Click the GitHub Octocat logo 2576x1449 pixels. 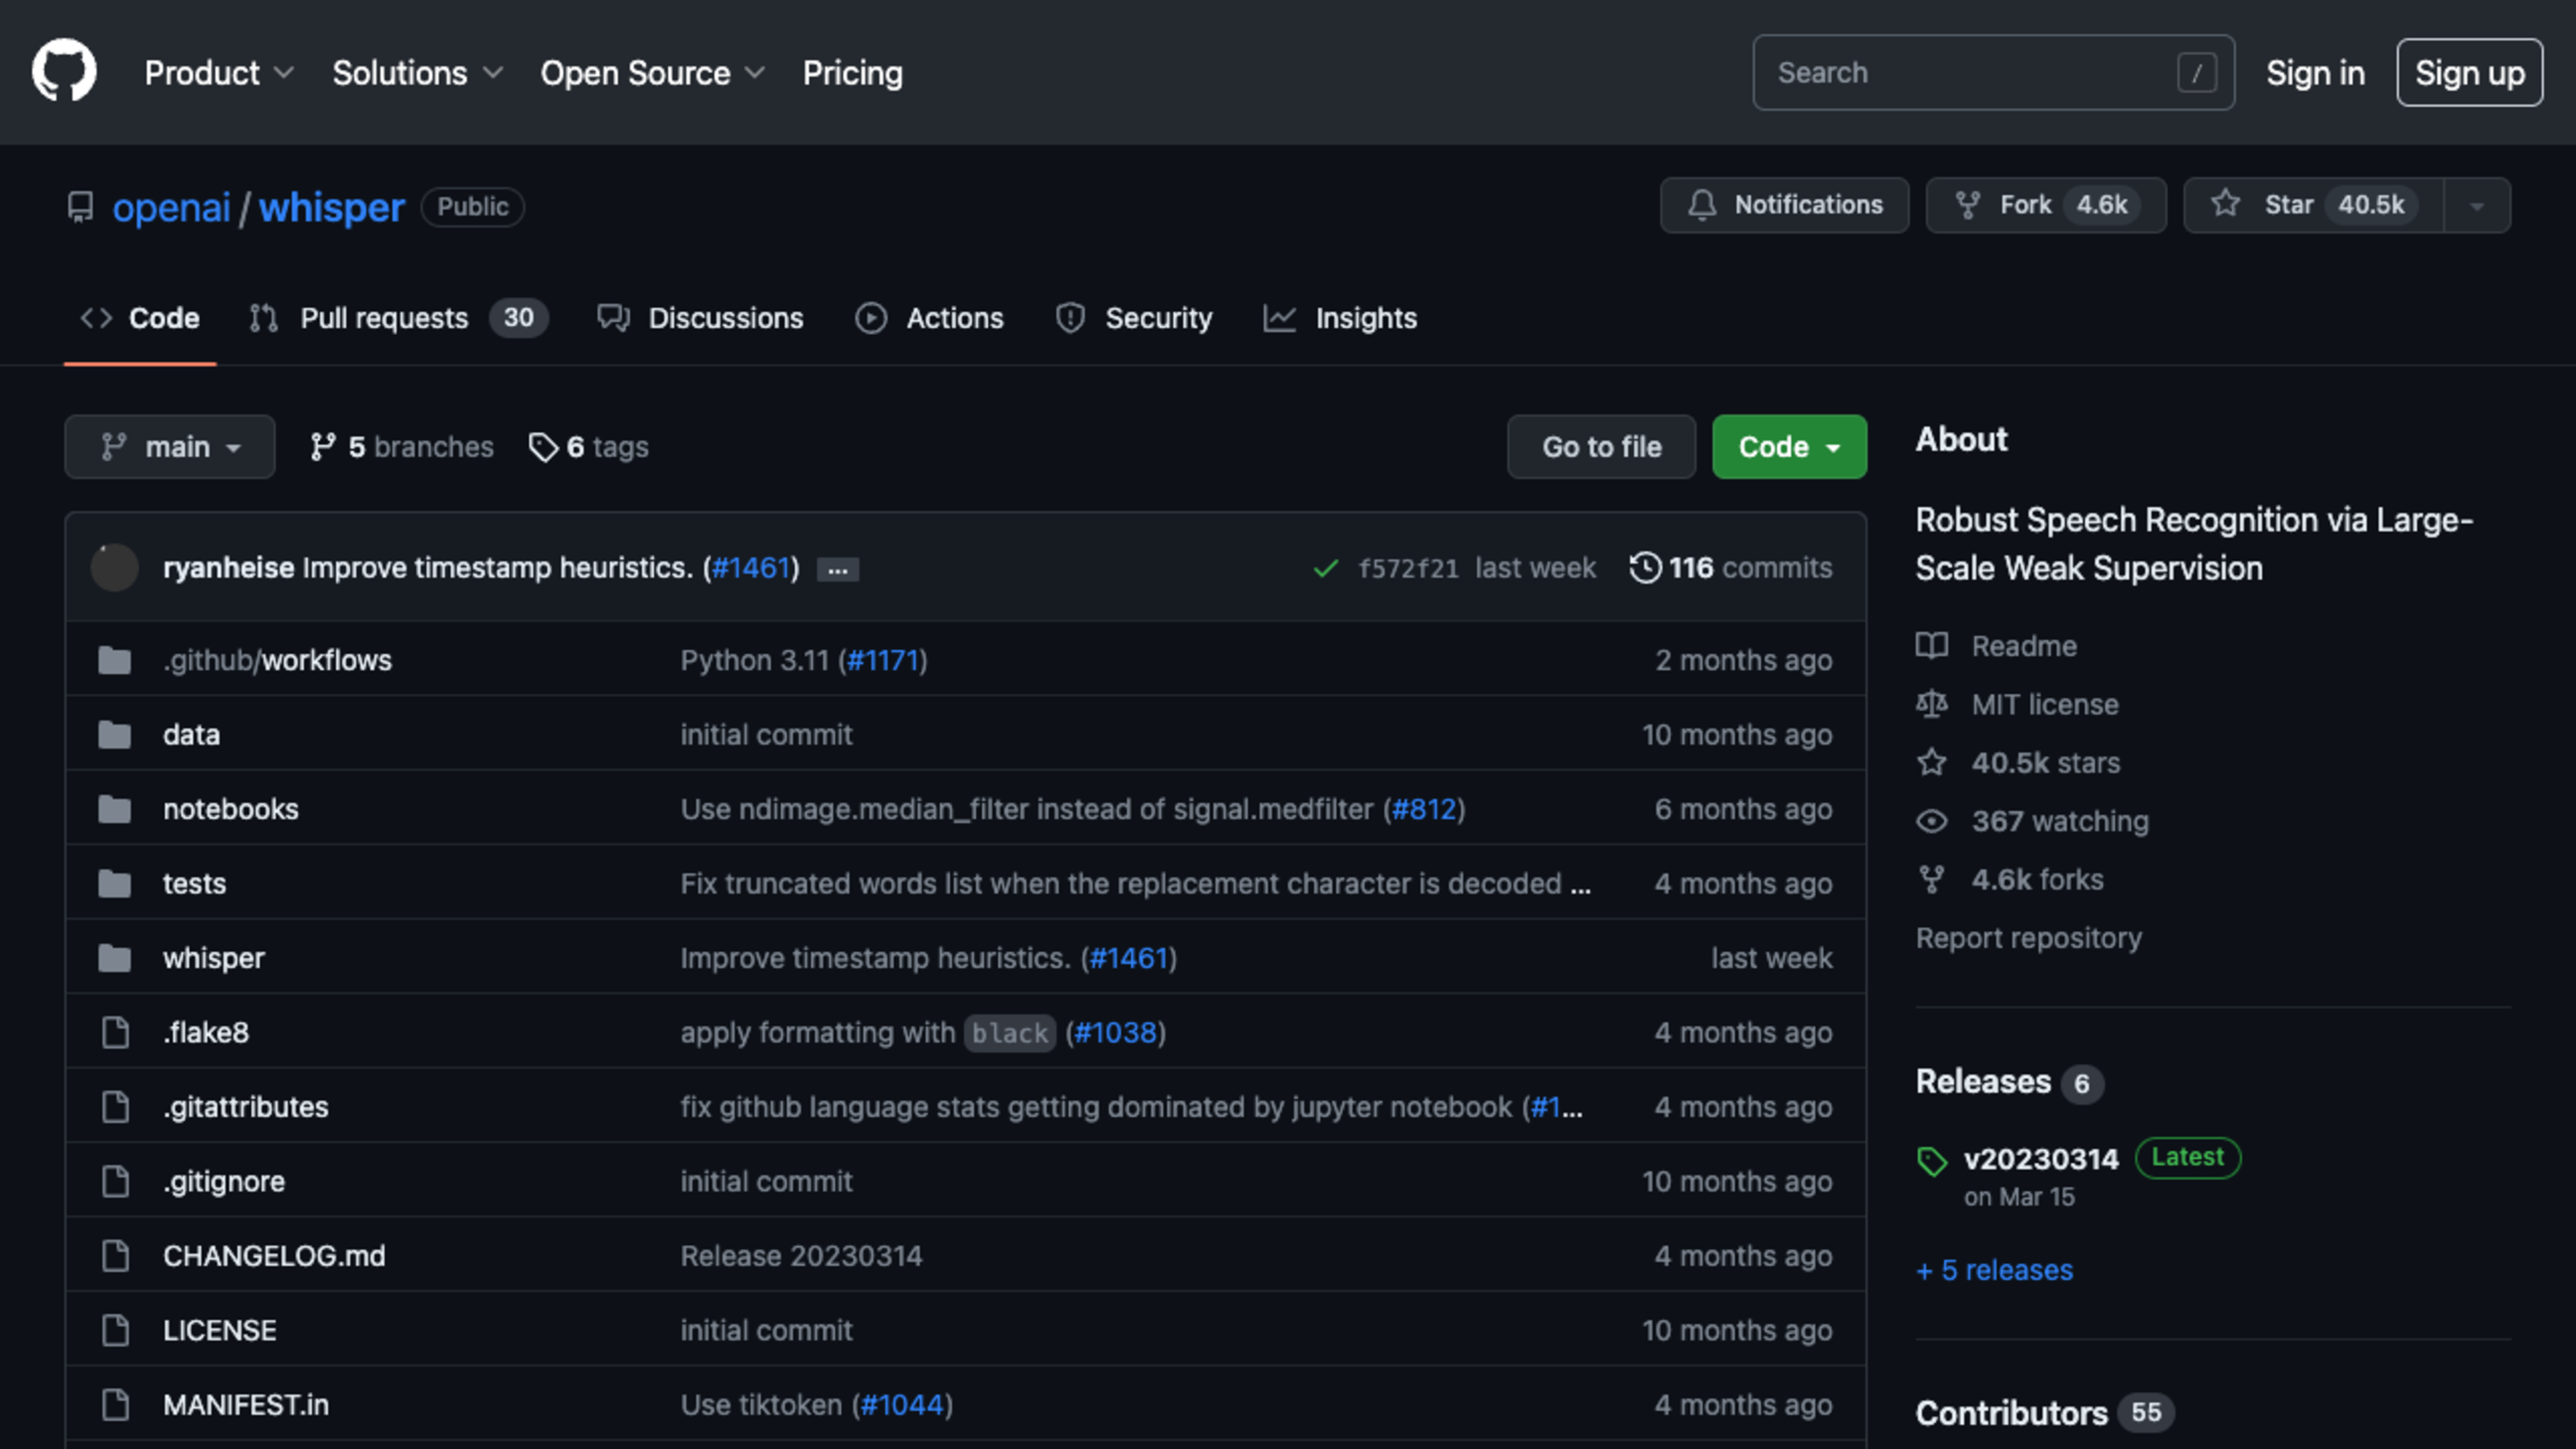pyautogui.click(x=64, y=71)
